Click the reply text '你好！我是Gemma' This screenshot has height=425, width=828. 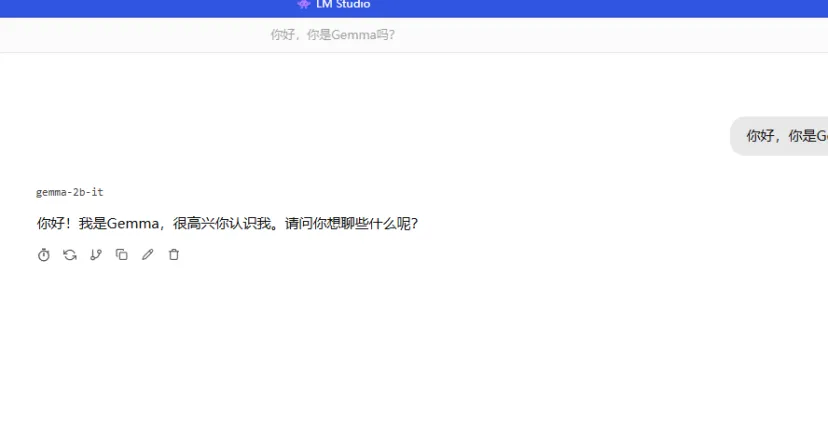[x=98, y=223]
